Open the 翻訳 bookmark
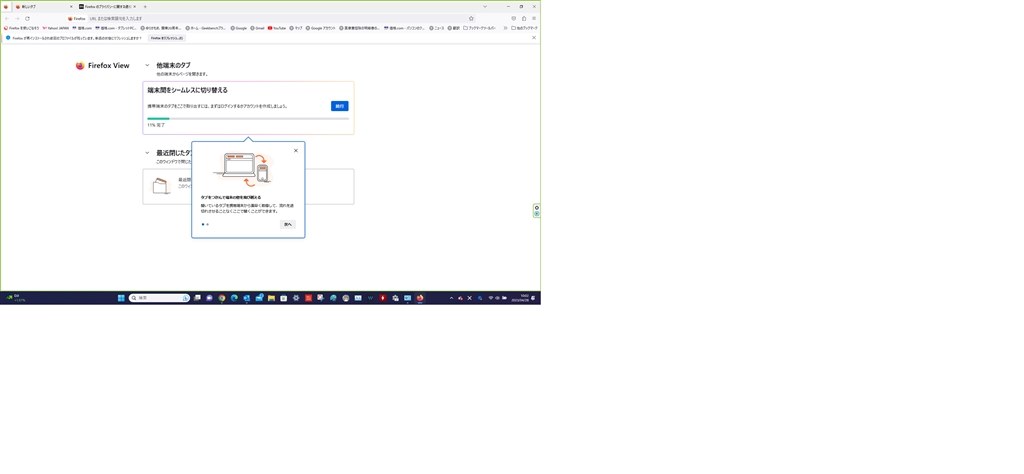1024x474 pixels. [x=454, y=28]
